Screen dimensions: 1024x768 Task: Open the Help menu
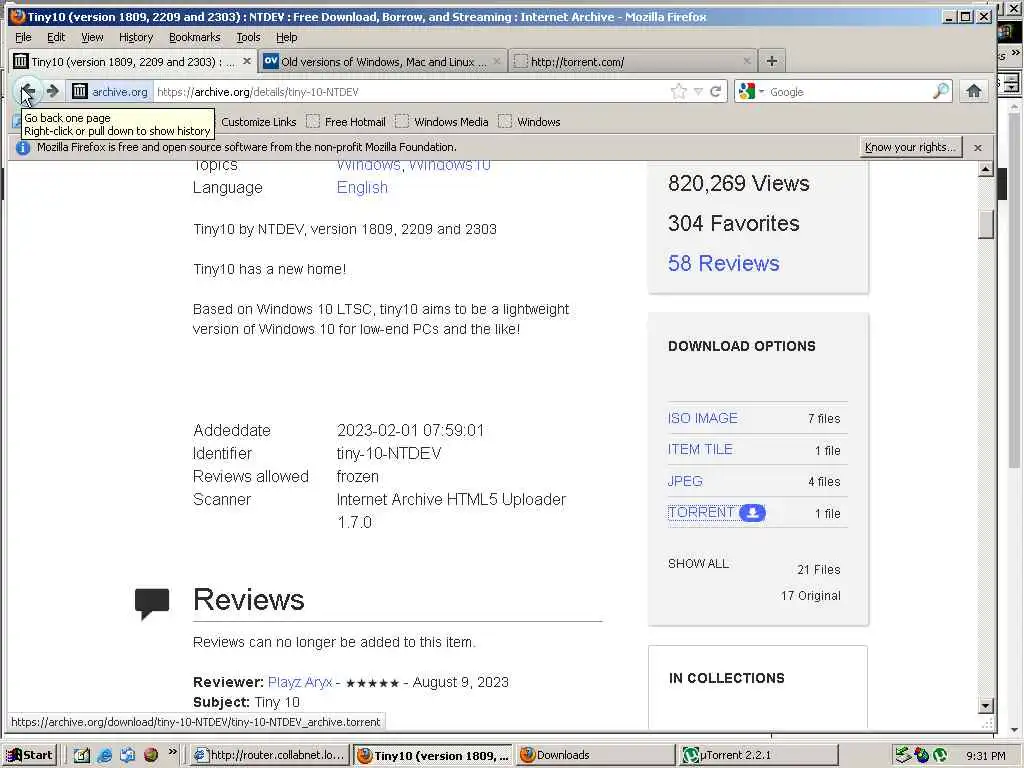[286, 37]
